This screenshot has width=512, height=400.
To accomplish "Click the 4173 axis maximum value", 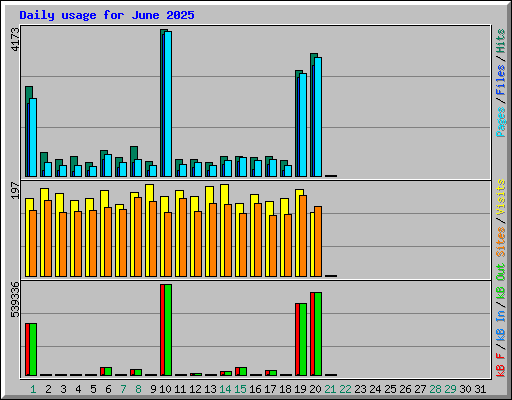I will pos(15,39).
